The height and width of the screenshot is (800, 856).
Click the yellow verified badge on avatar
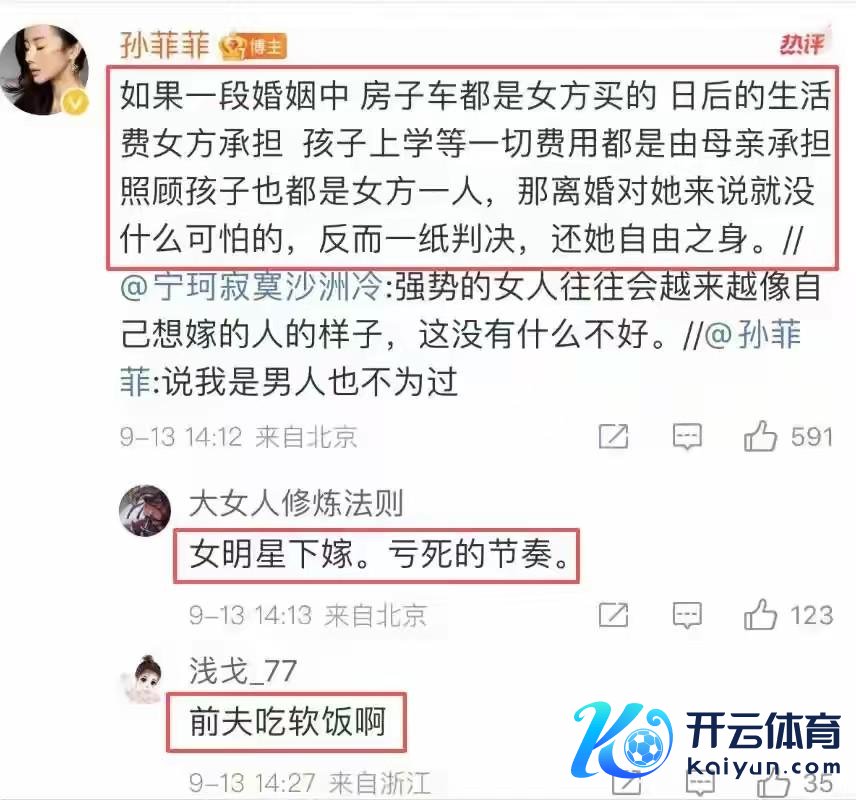click(x=76, y=103)
